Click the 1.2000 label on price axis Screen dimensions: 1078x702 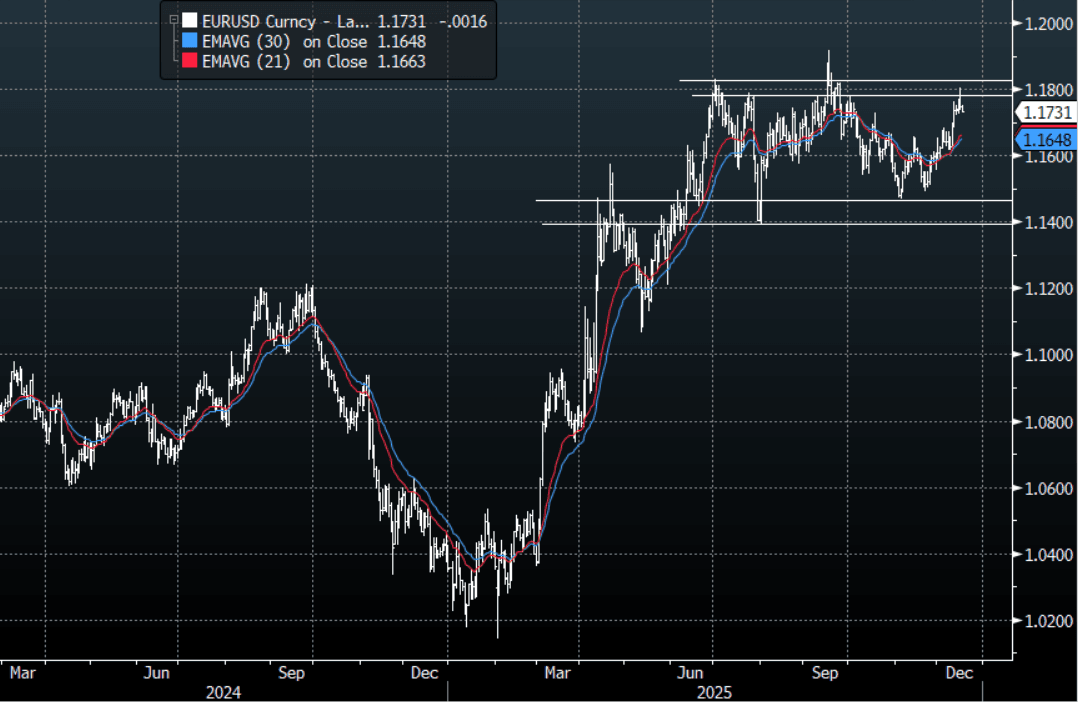click(x=1046, y=23)
